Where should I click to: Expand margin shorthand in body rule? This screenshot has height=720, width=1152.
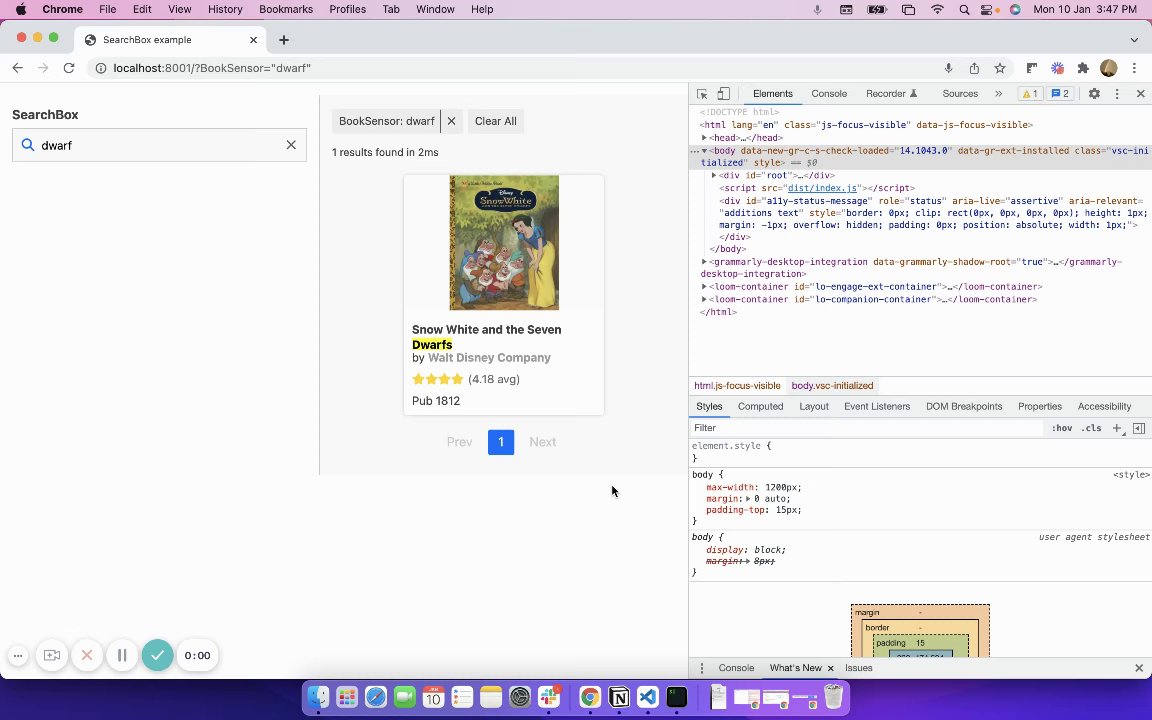click(748, 499)
